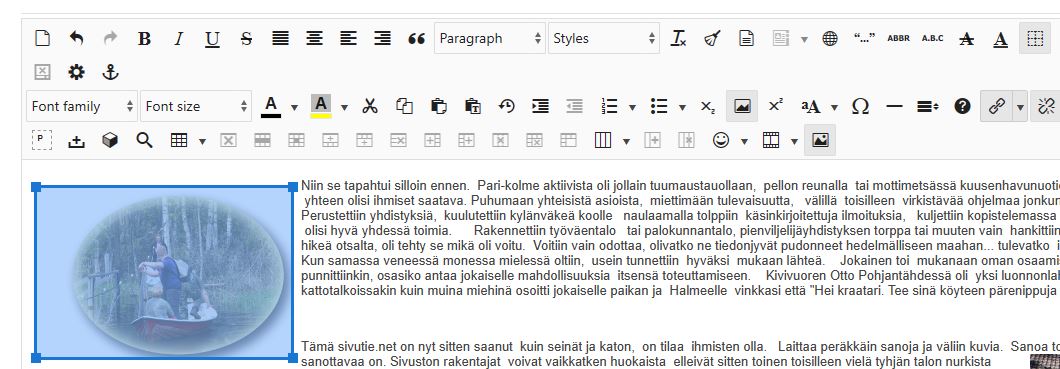Click the ABBR abbreviation button
The height and width of the screenshot is (369, 1060).
tap(898, 39)
